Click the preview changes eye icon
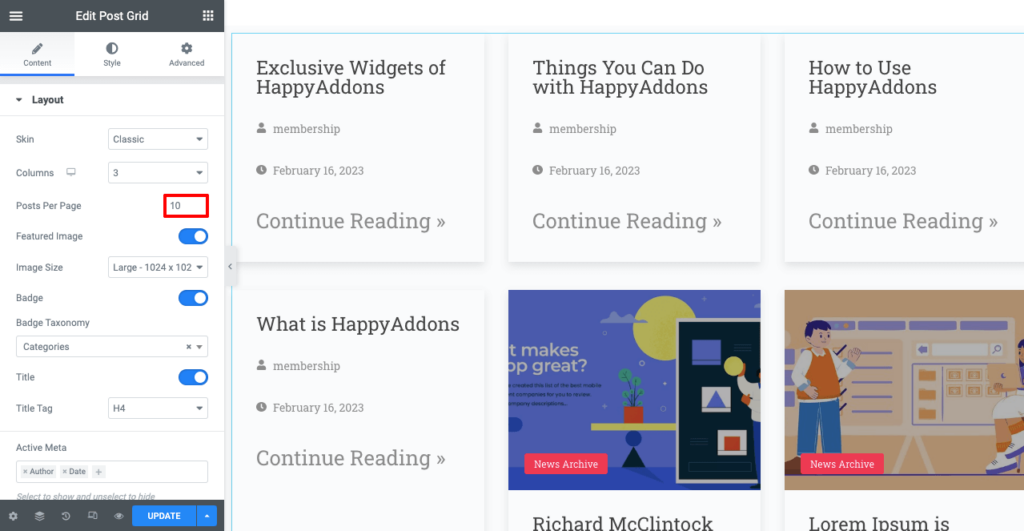 [x=118, y=516]
